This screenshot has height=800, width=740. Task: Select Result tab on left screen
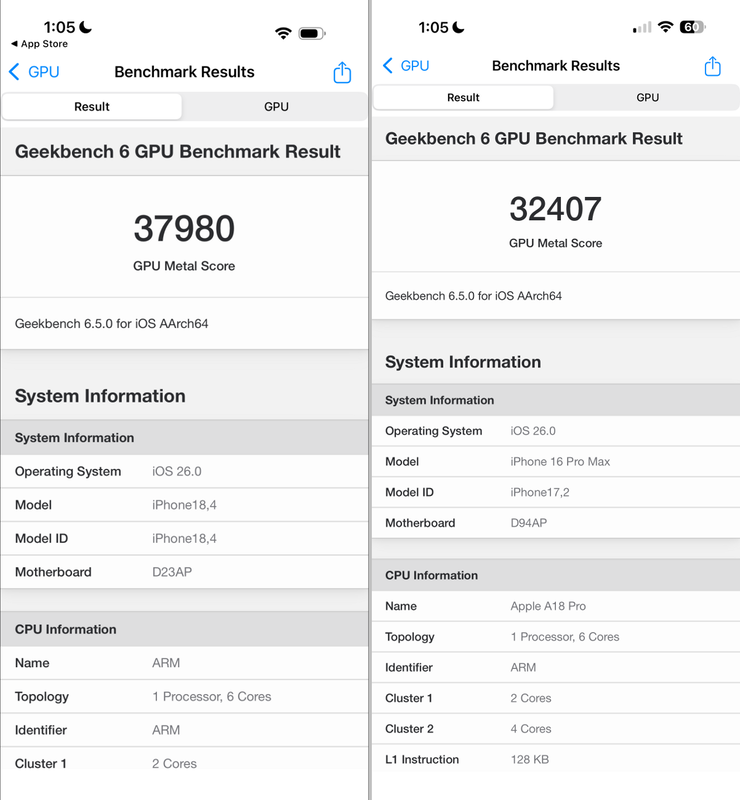92,107
